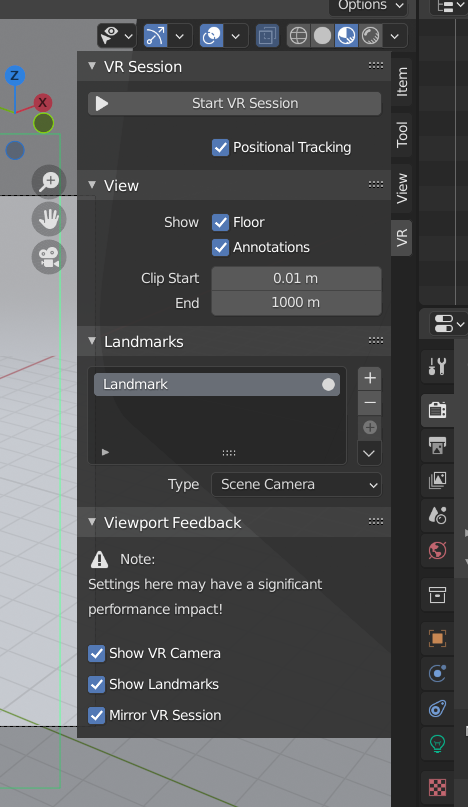Screen dimensions: 468x807
Task: Uncheck Show Floor checkbox
Action: 220,222
